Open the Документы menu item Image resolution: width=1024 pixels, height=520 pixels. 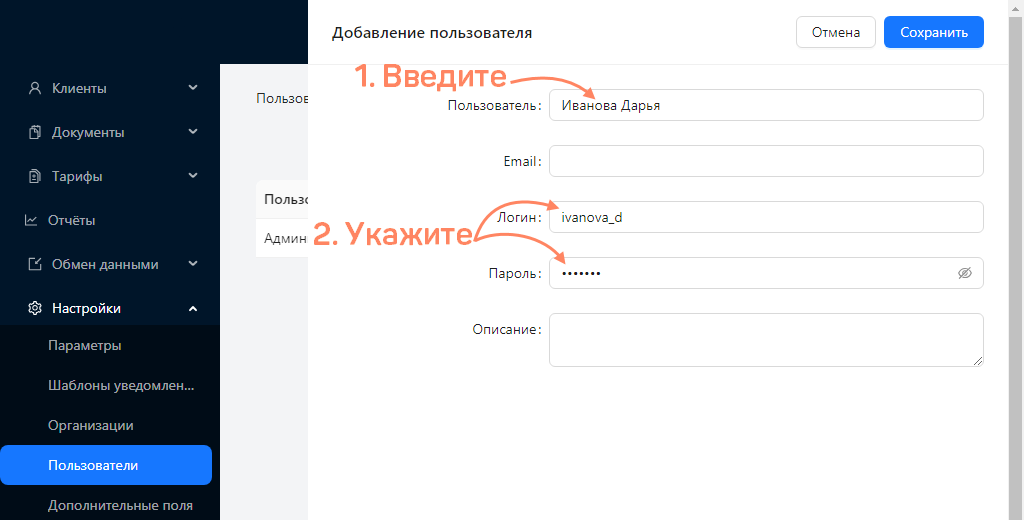click(110, 133)
